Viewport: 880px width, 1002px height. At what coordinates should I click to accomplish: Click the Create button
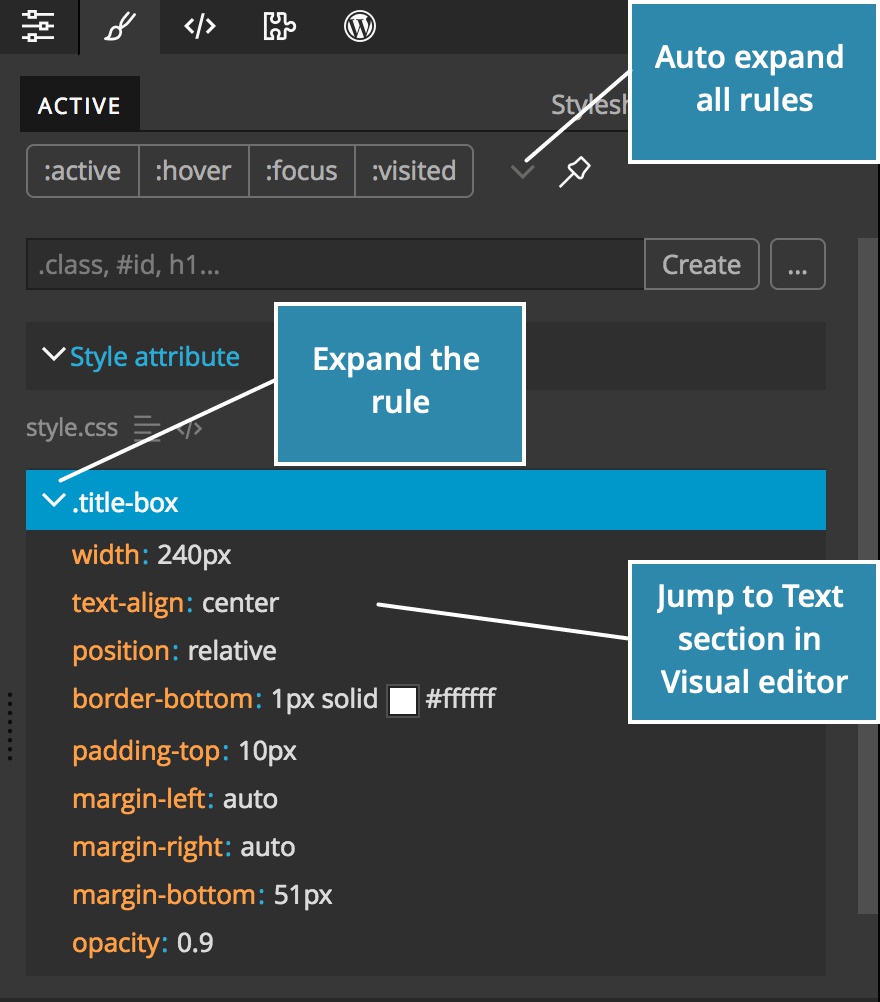point(701,264)
